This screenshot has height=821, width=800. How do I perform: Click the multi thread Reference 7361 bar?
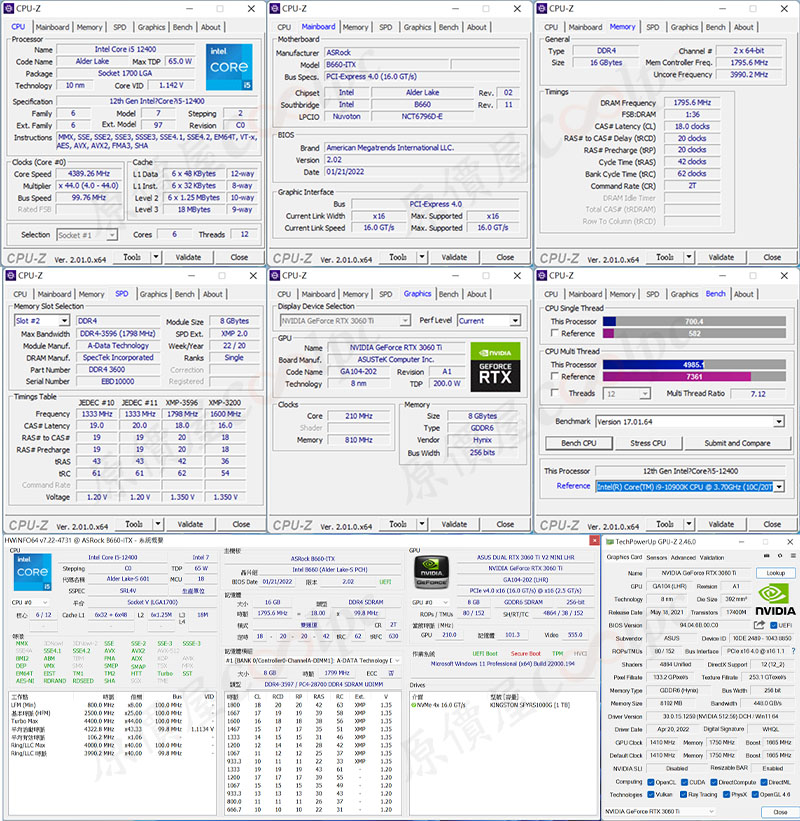(x=694, y=376)
